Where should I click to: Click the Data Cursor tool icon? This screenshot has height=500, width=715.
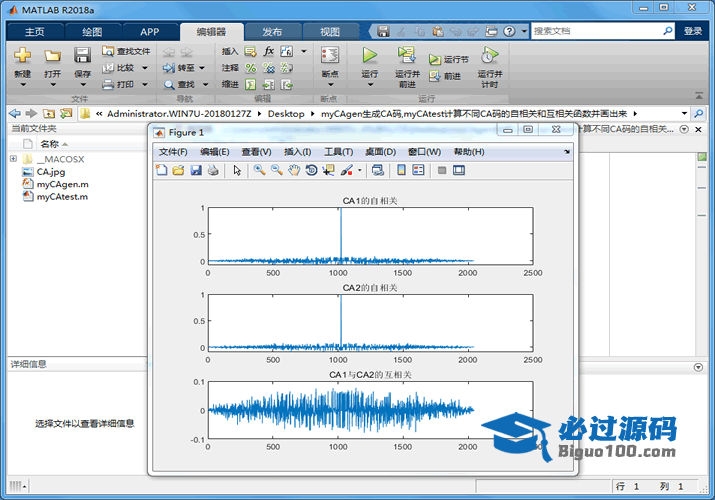pyautogui.click(x=328, y=170)
